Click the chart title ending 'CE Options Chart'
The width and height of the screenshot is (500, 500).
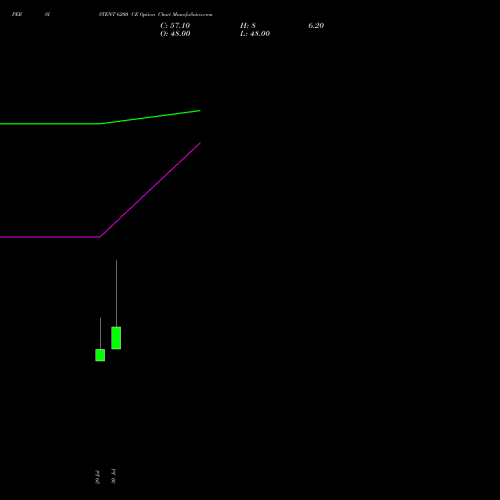pos(155,15)
